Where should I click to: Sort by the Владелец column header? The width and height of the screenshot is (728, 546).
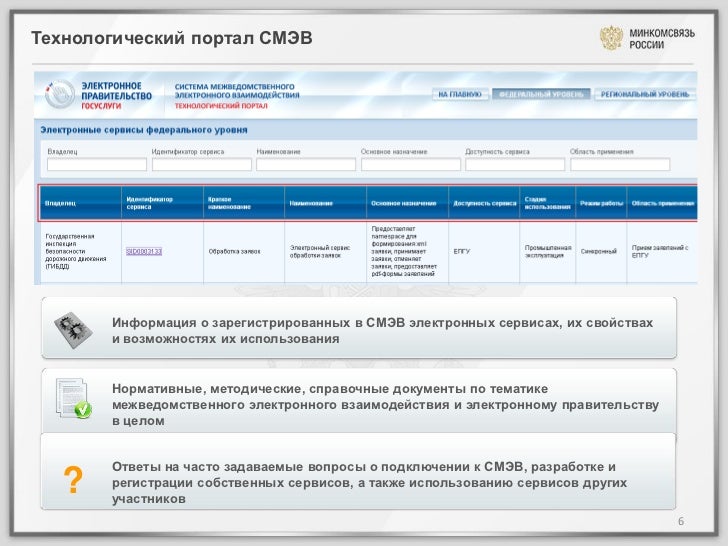coord(81,203)
